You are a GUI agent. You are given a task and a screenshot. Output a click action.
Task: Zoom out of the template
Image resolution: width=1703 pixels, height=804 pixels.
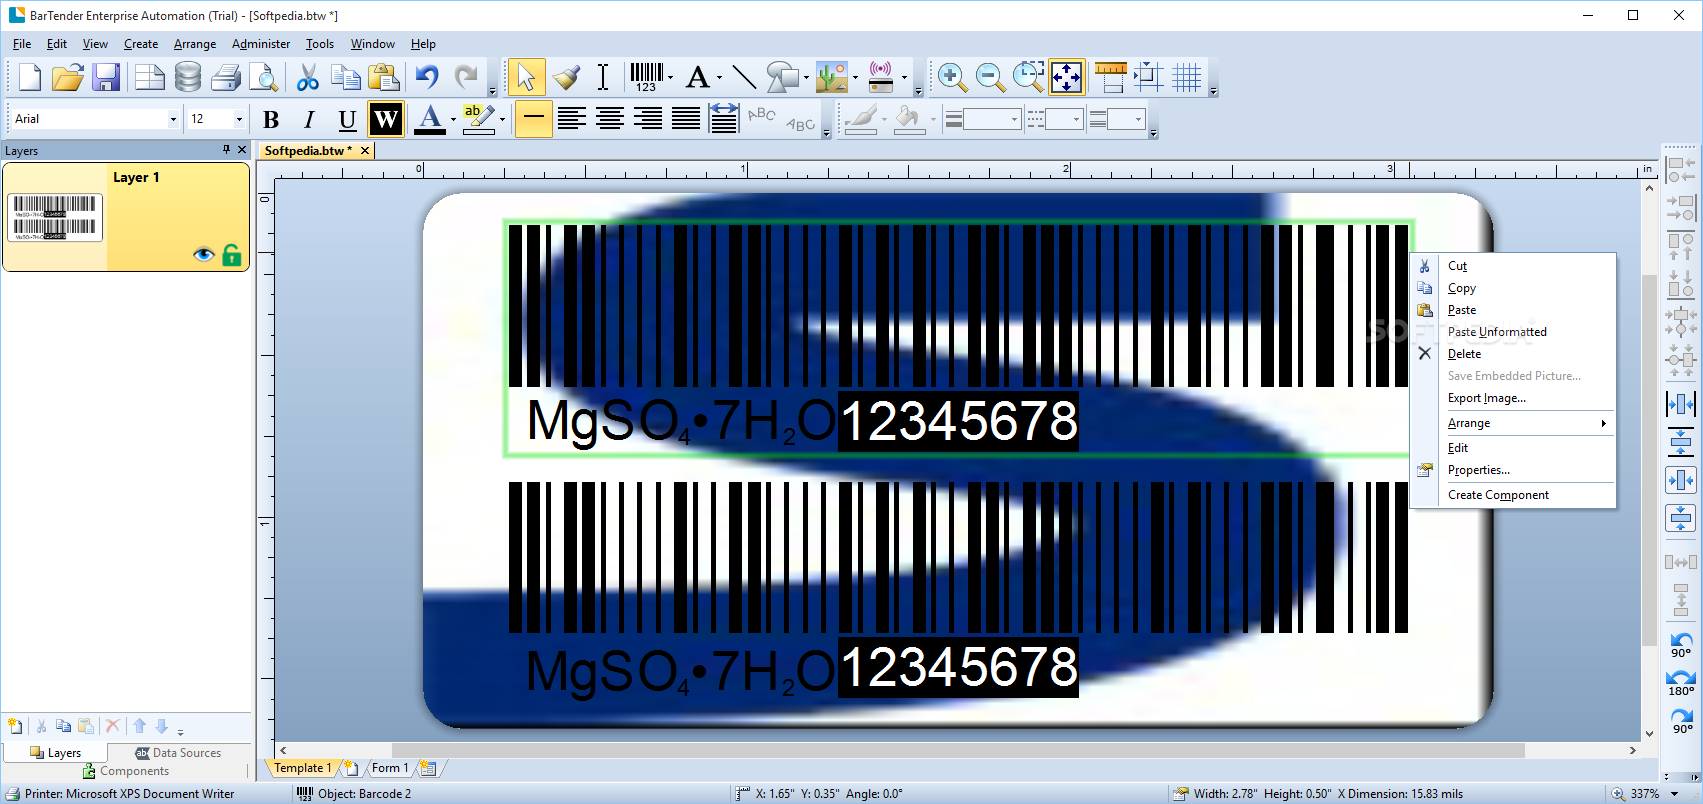coord(990,77)
